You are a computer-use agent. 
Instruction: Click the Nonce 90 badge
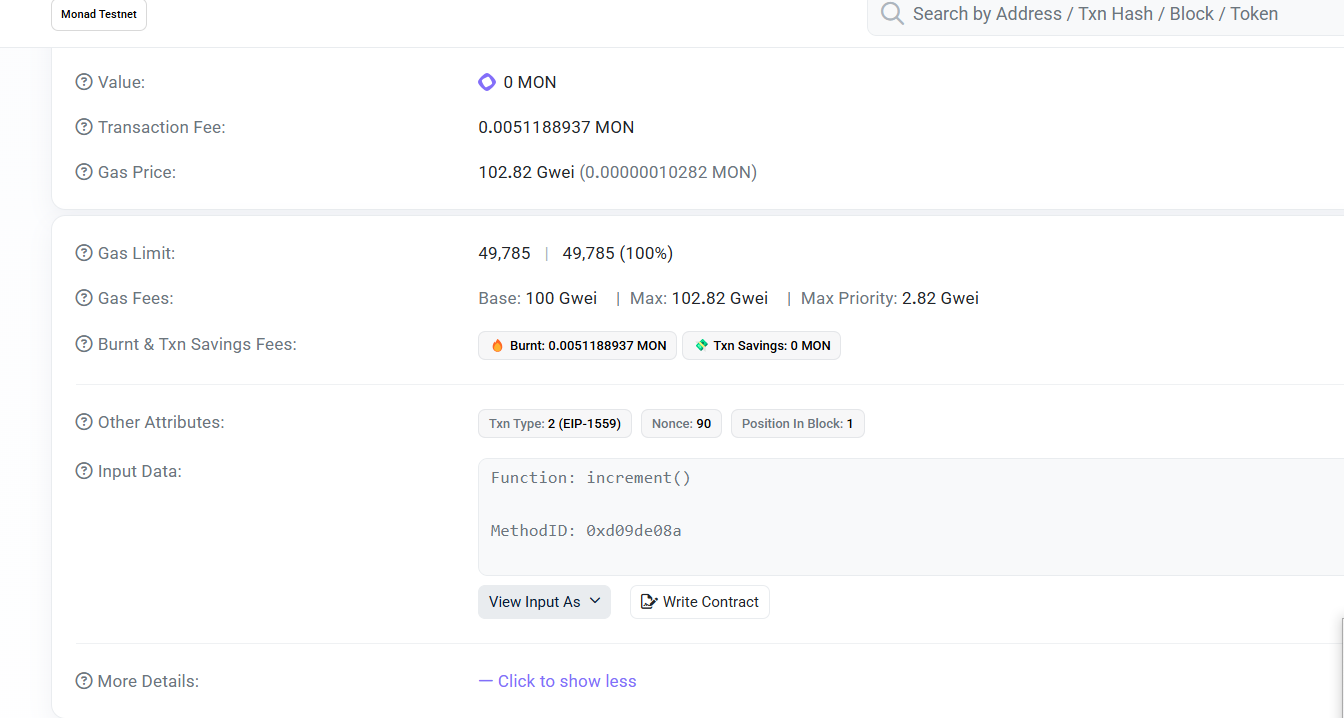click(681, 424)
